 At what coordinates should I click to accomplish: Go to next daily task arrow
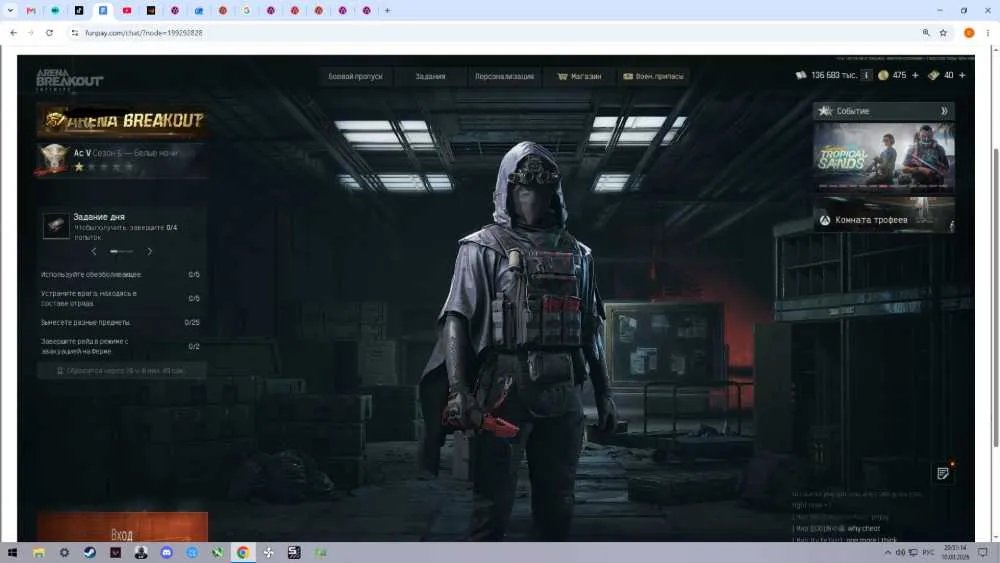(x=149, y=251)
